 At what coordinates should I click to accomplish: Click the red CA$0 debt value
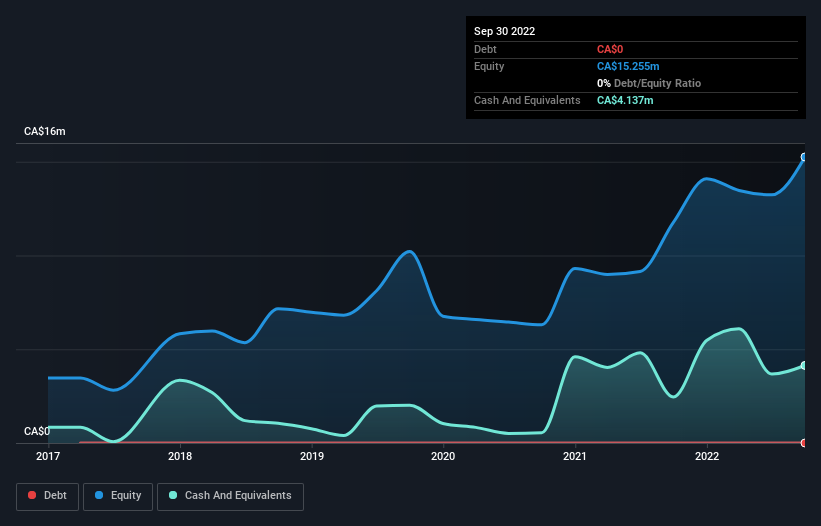(x=610, y=49)
